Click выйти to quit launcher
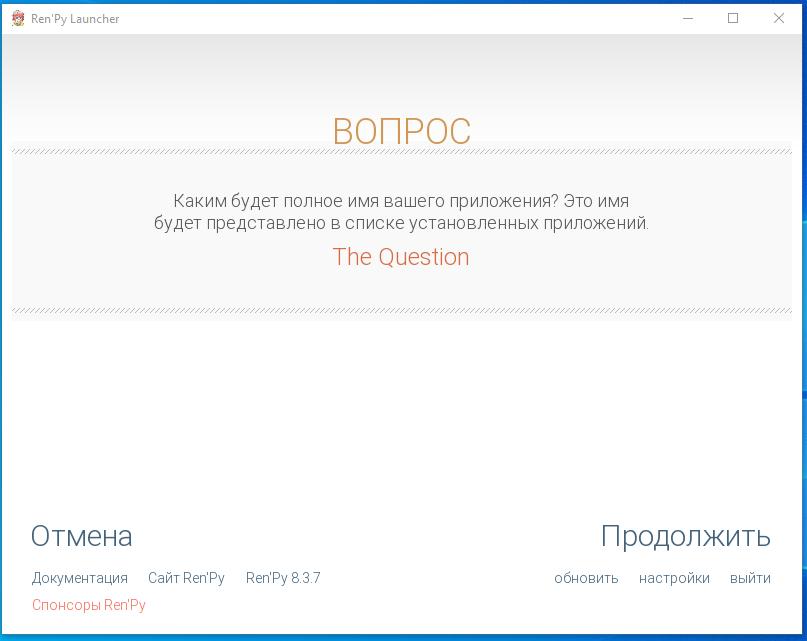The width and height of the screenshot is (807, 641). 750,579
